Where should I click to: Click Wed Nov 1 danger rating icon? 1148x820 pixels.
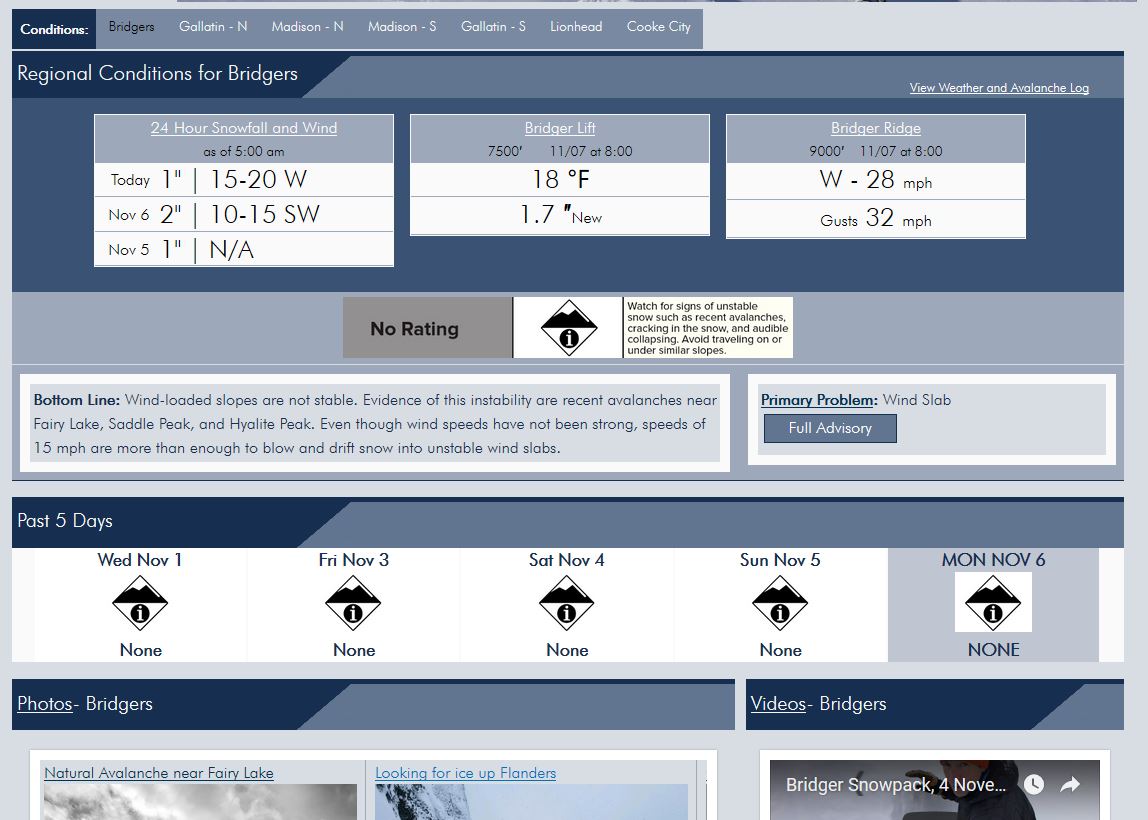tap(140, 603)
